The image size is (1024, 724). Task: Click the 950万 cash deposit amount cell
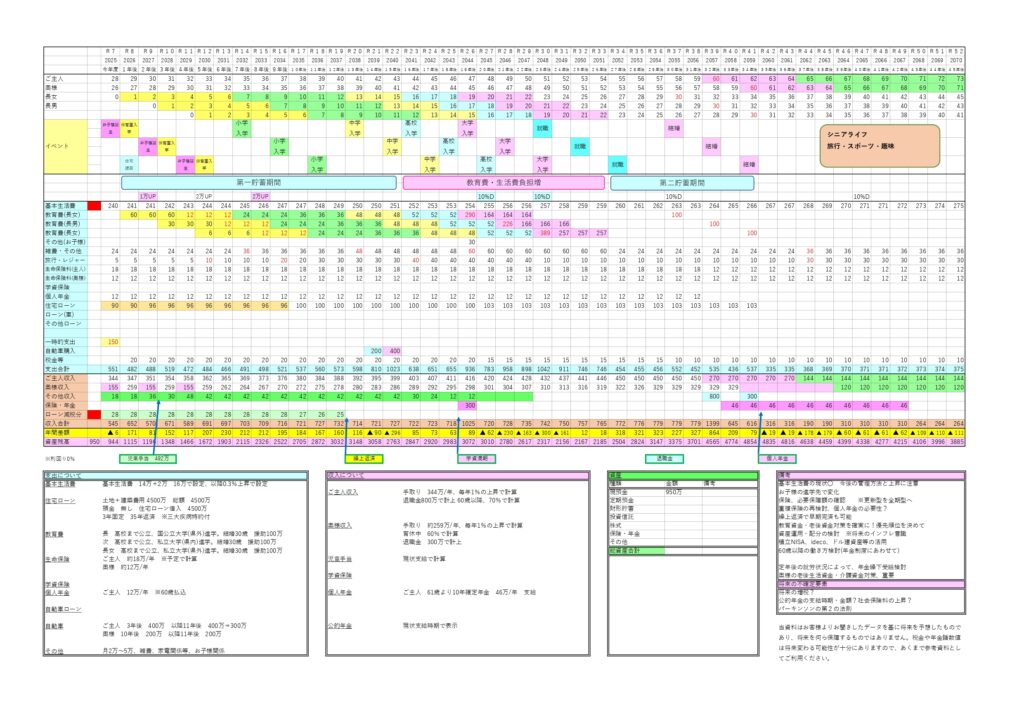674,492
